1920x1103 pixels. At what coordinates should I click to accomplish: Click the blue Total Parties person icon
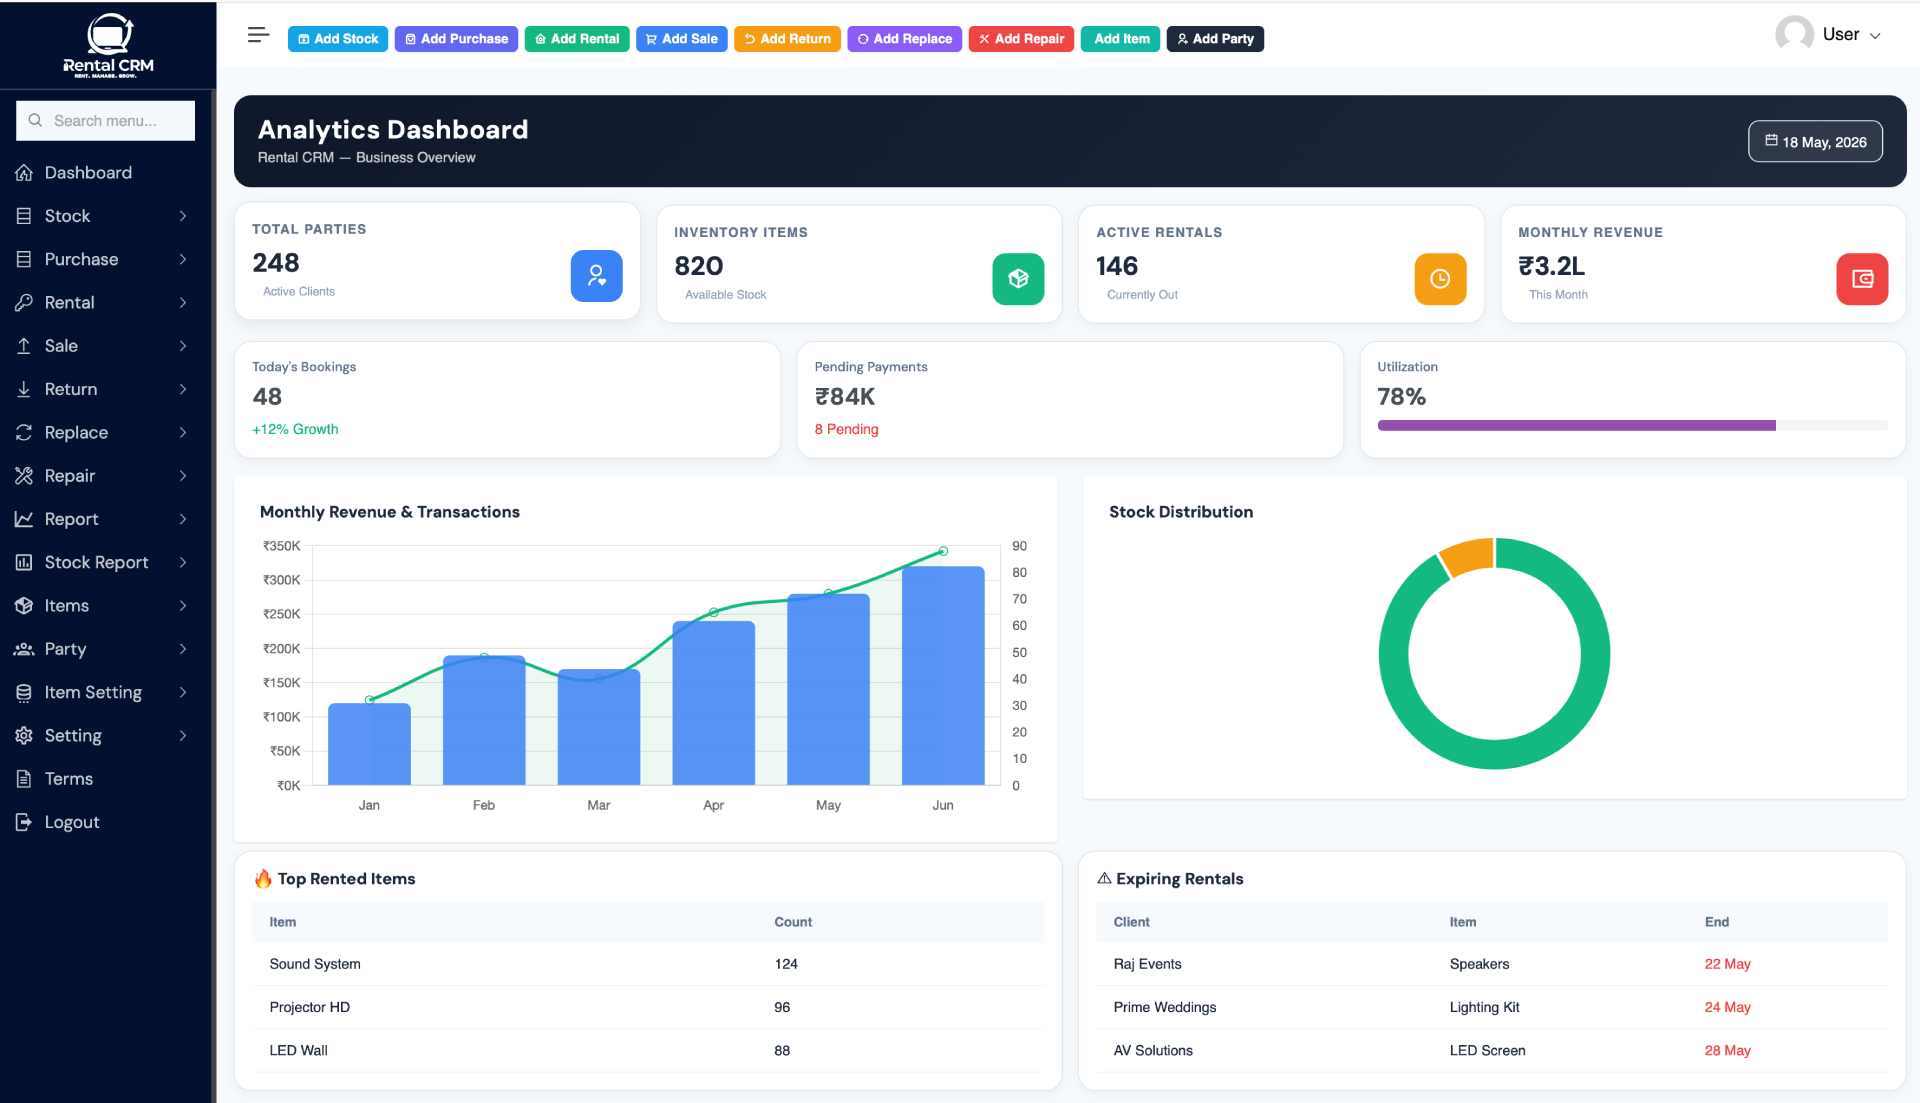click(596, 276)
